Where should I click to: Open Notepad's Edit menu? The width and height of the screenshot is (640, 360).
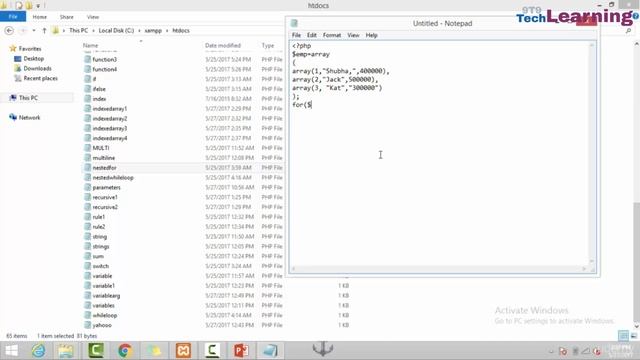tap(312, 35)
